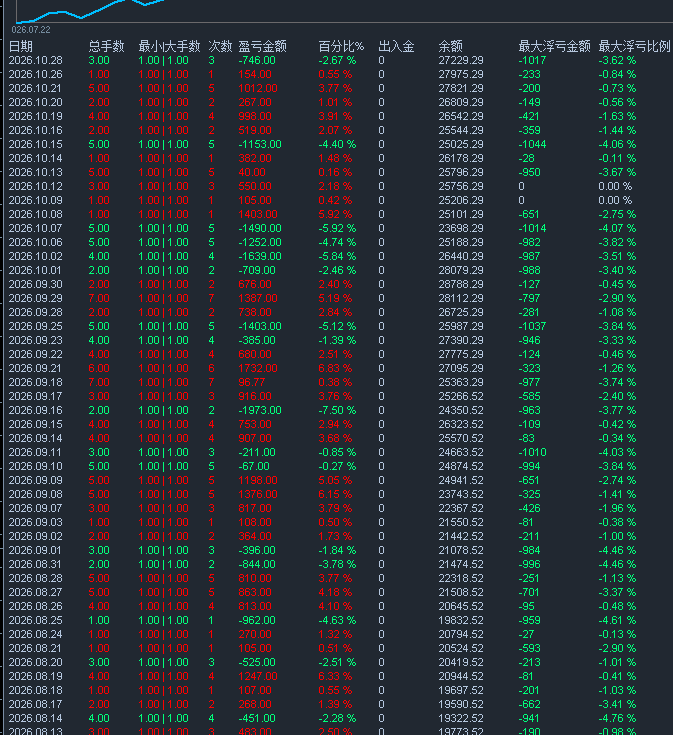Click the -1973.00 loss value
The height and width of the screenshot is (736, 673).
(x=260, y=410)
